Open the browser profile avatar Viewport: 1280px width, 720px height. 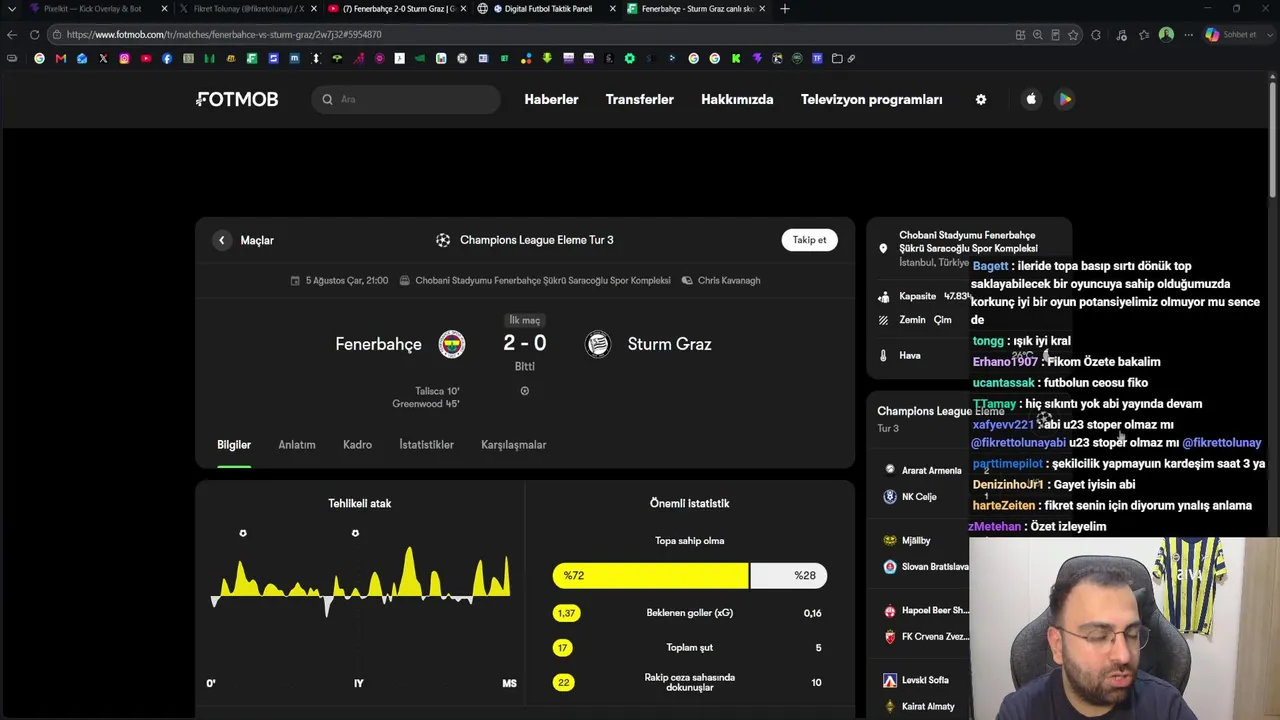[1166, 34]
